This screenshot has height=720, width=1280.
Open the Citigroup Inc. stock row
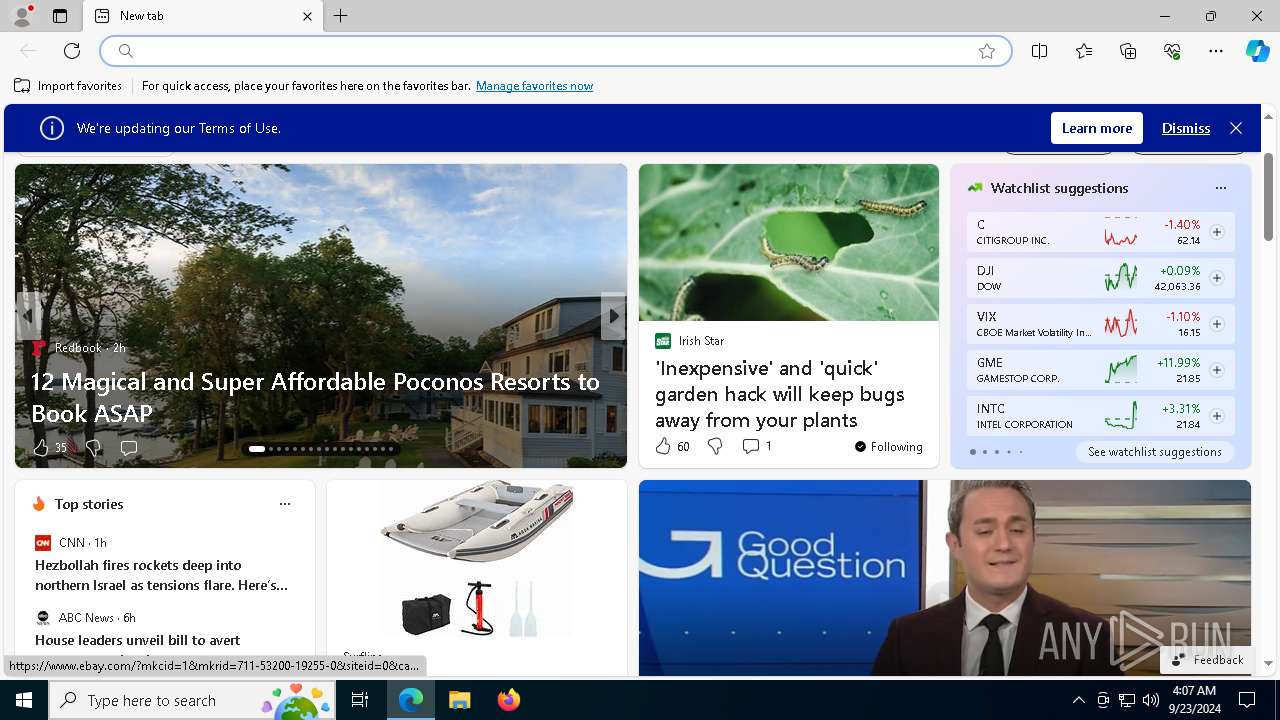point(1100,232)
